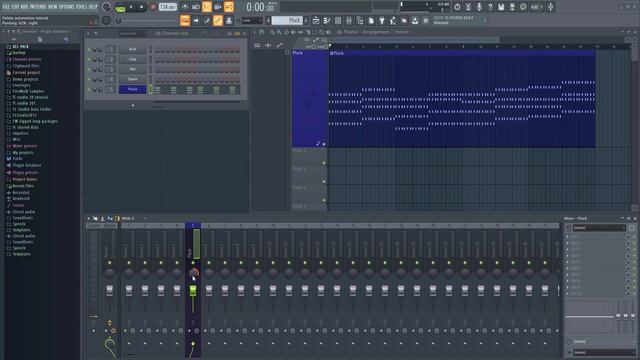This screenshot has height=360, width=640.
Task: Mute the Snare channel via green LED
Action: pos(89,79)
